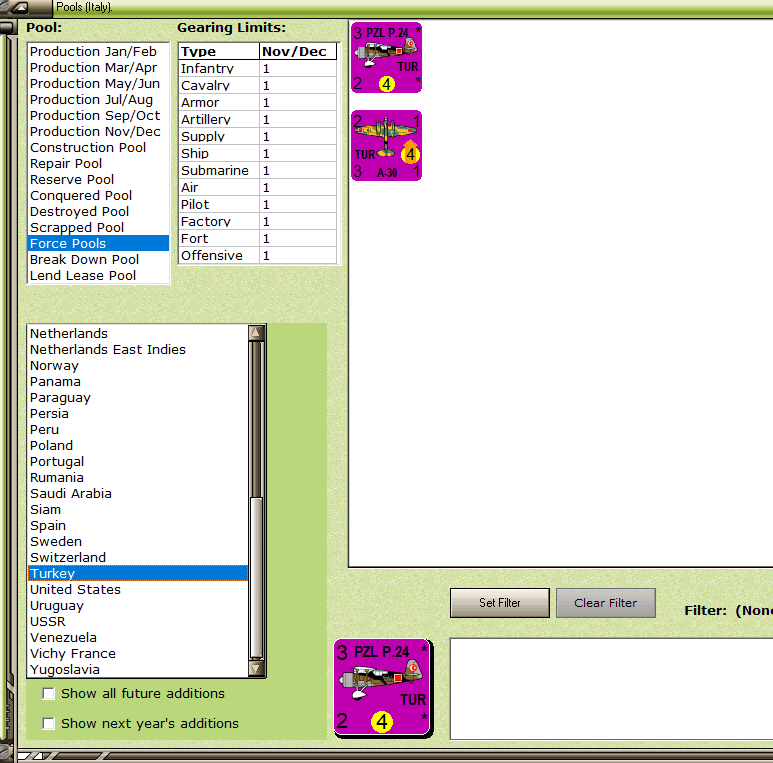Click the Nov/Dec column header
This screenshot has width=773, height=763.
click(298, 51)
